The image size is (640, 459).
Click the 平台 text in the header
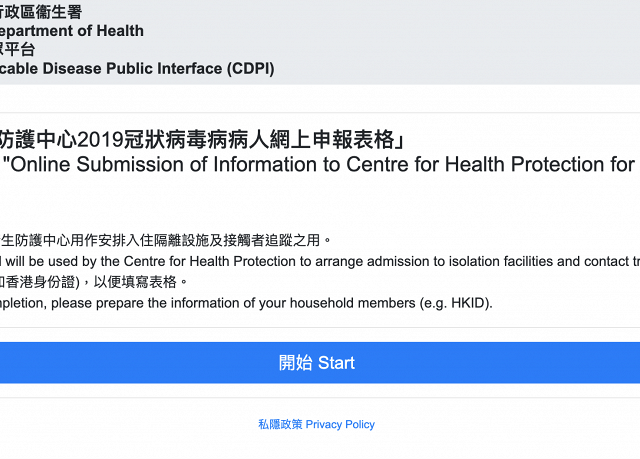tap(25, 49)
